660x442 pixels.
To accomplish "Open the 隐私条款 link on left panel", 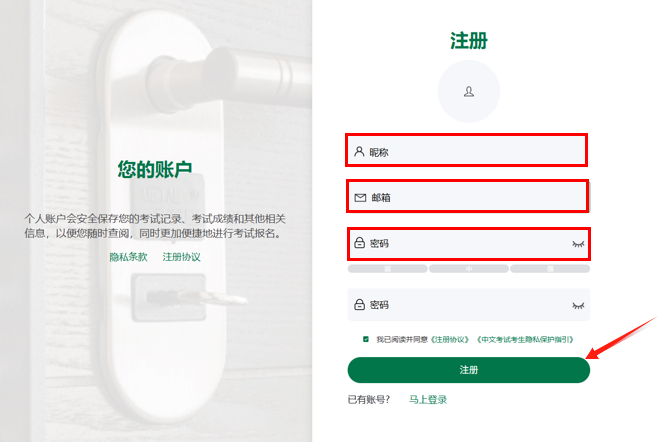I will click(128, 257).
